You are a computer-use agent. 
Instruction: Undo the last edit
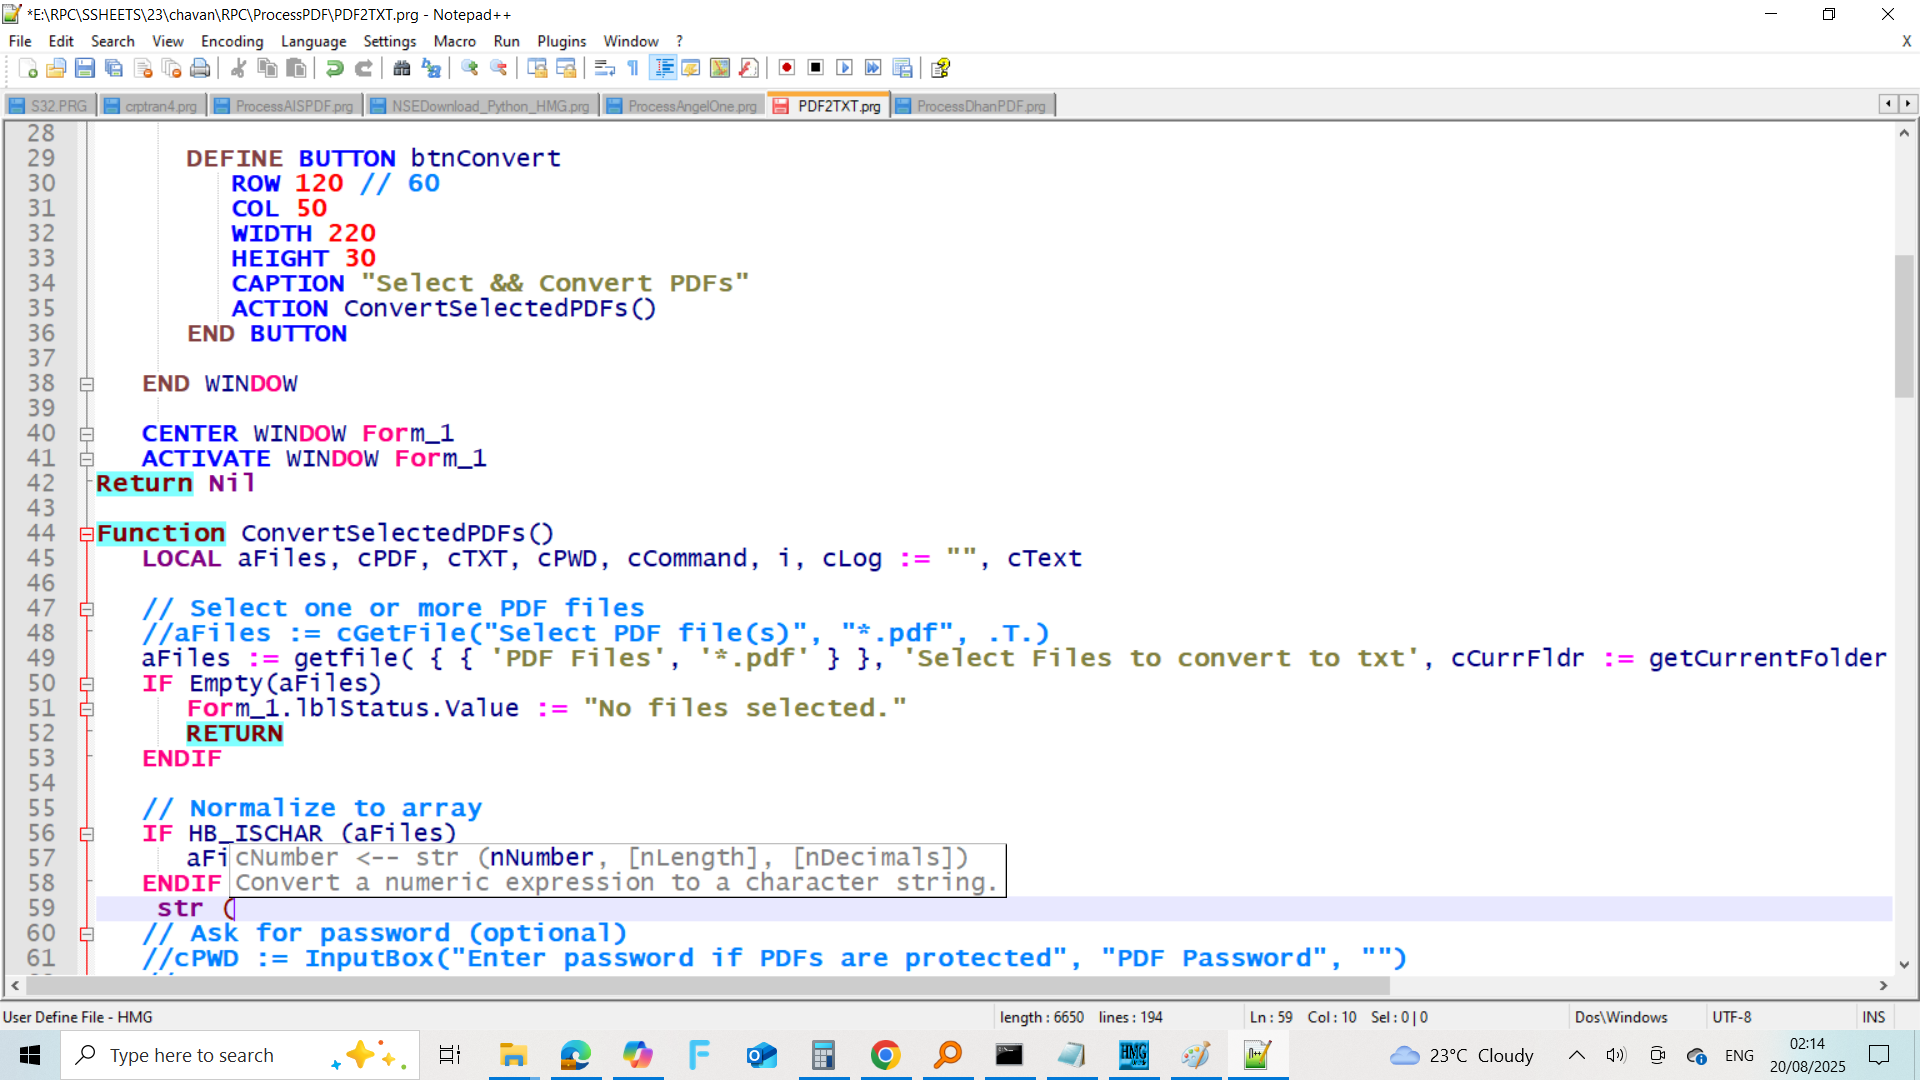[335, 68]
